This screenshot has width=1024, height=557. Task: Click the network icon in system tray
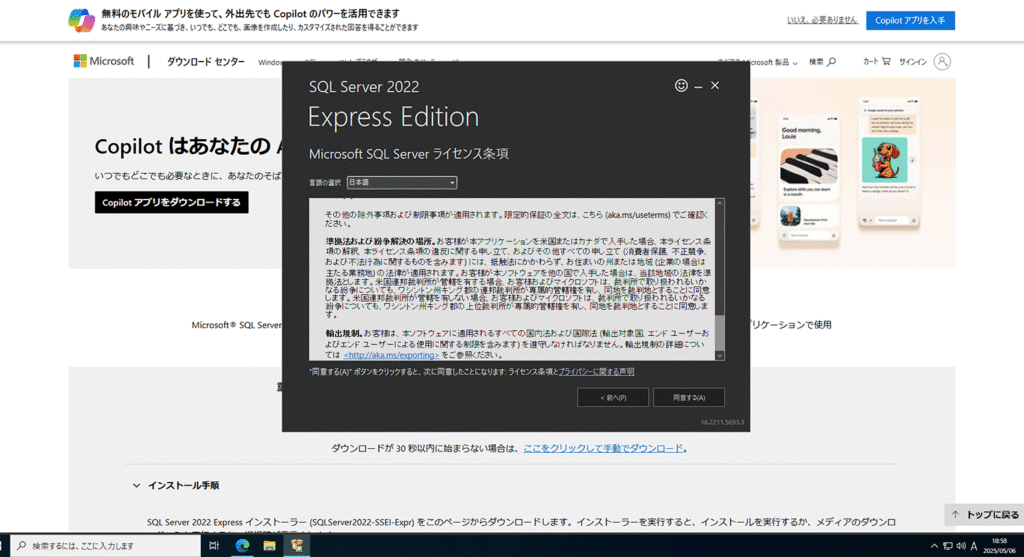[x=948, y=546]
